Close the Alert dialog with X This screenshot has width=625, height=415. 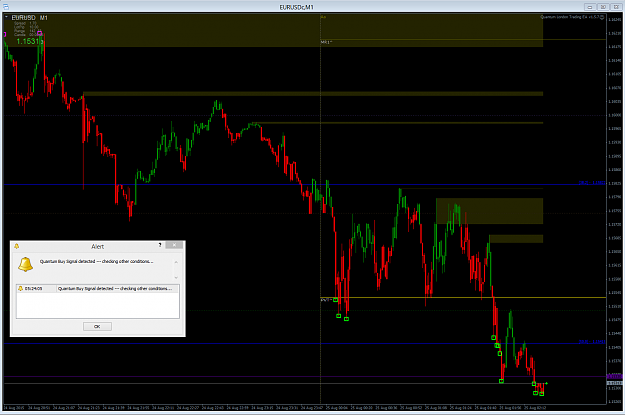click(x=174, y=245)
